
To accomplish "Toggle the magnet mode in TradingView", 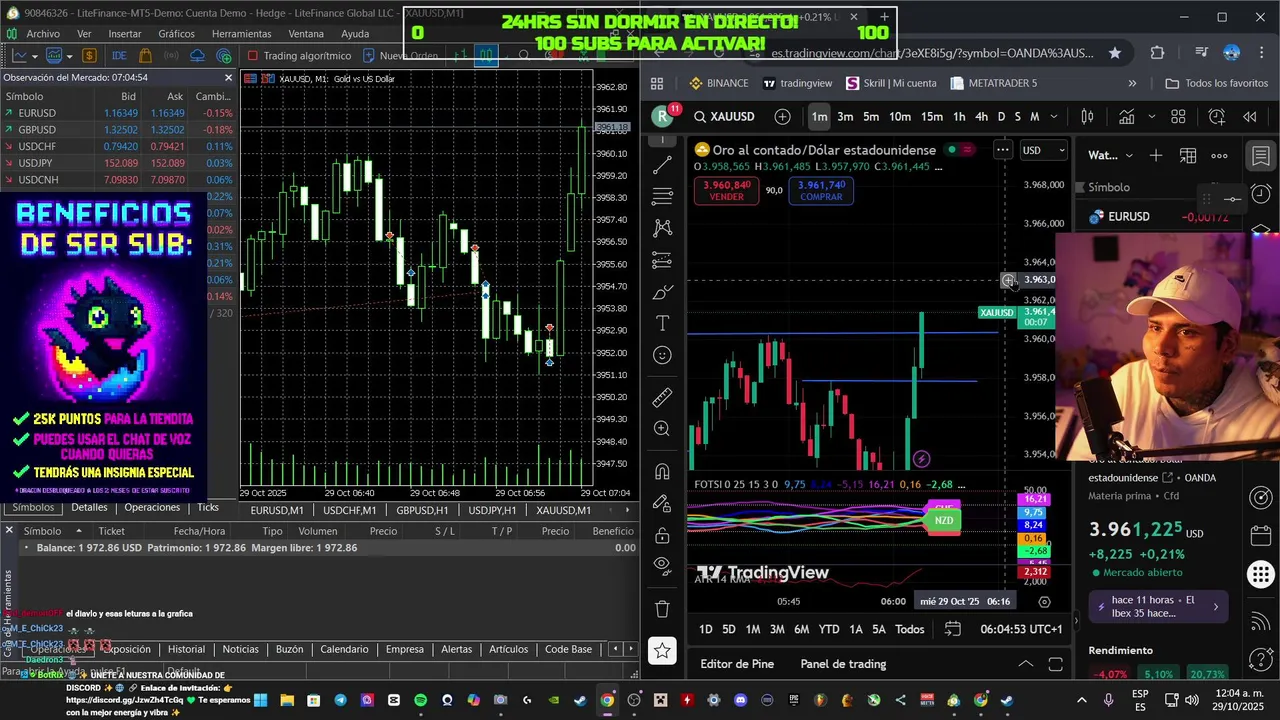I will coord(662,471).
